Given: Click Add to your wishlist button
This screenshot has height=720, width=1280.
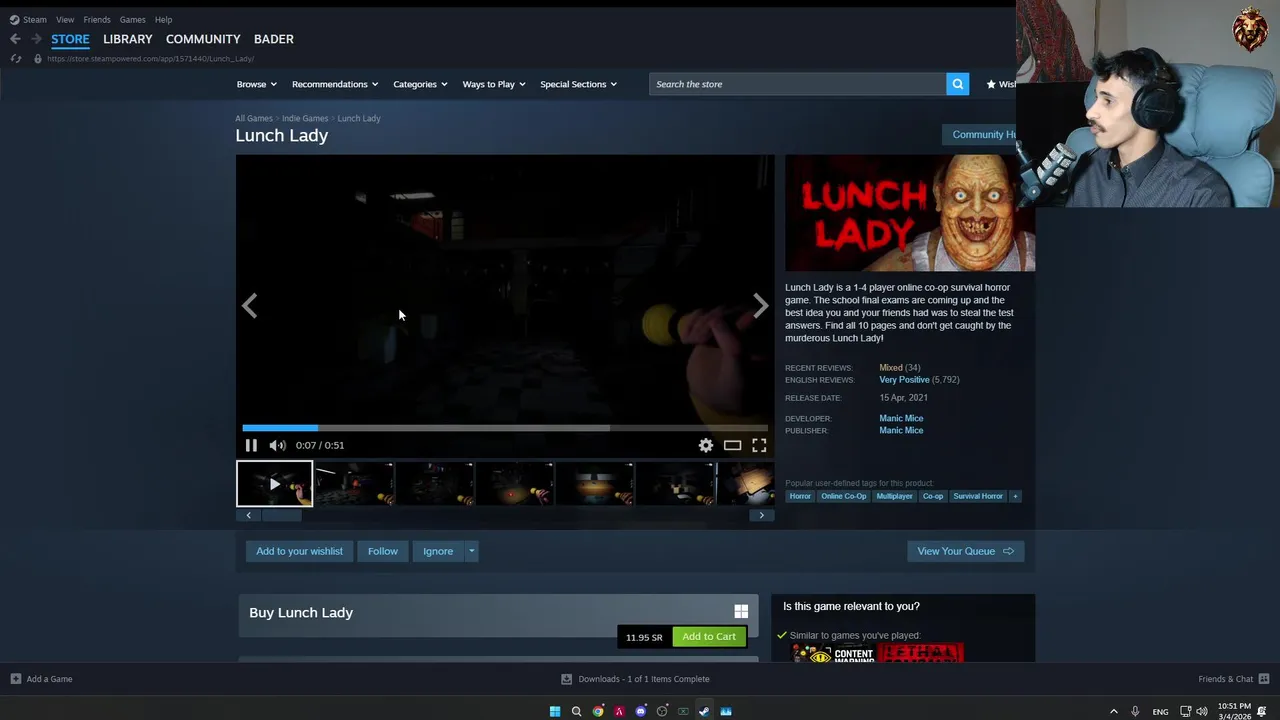Looking at the screenshot, I should tap(299, 551).
